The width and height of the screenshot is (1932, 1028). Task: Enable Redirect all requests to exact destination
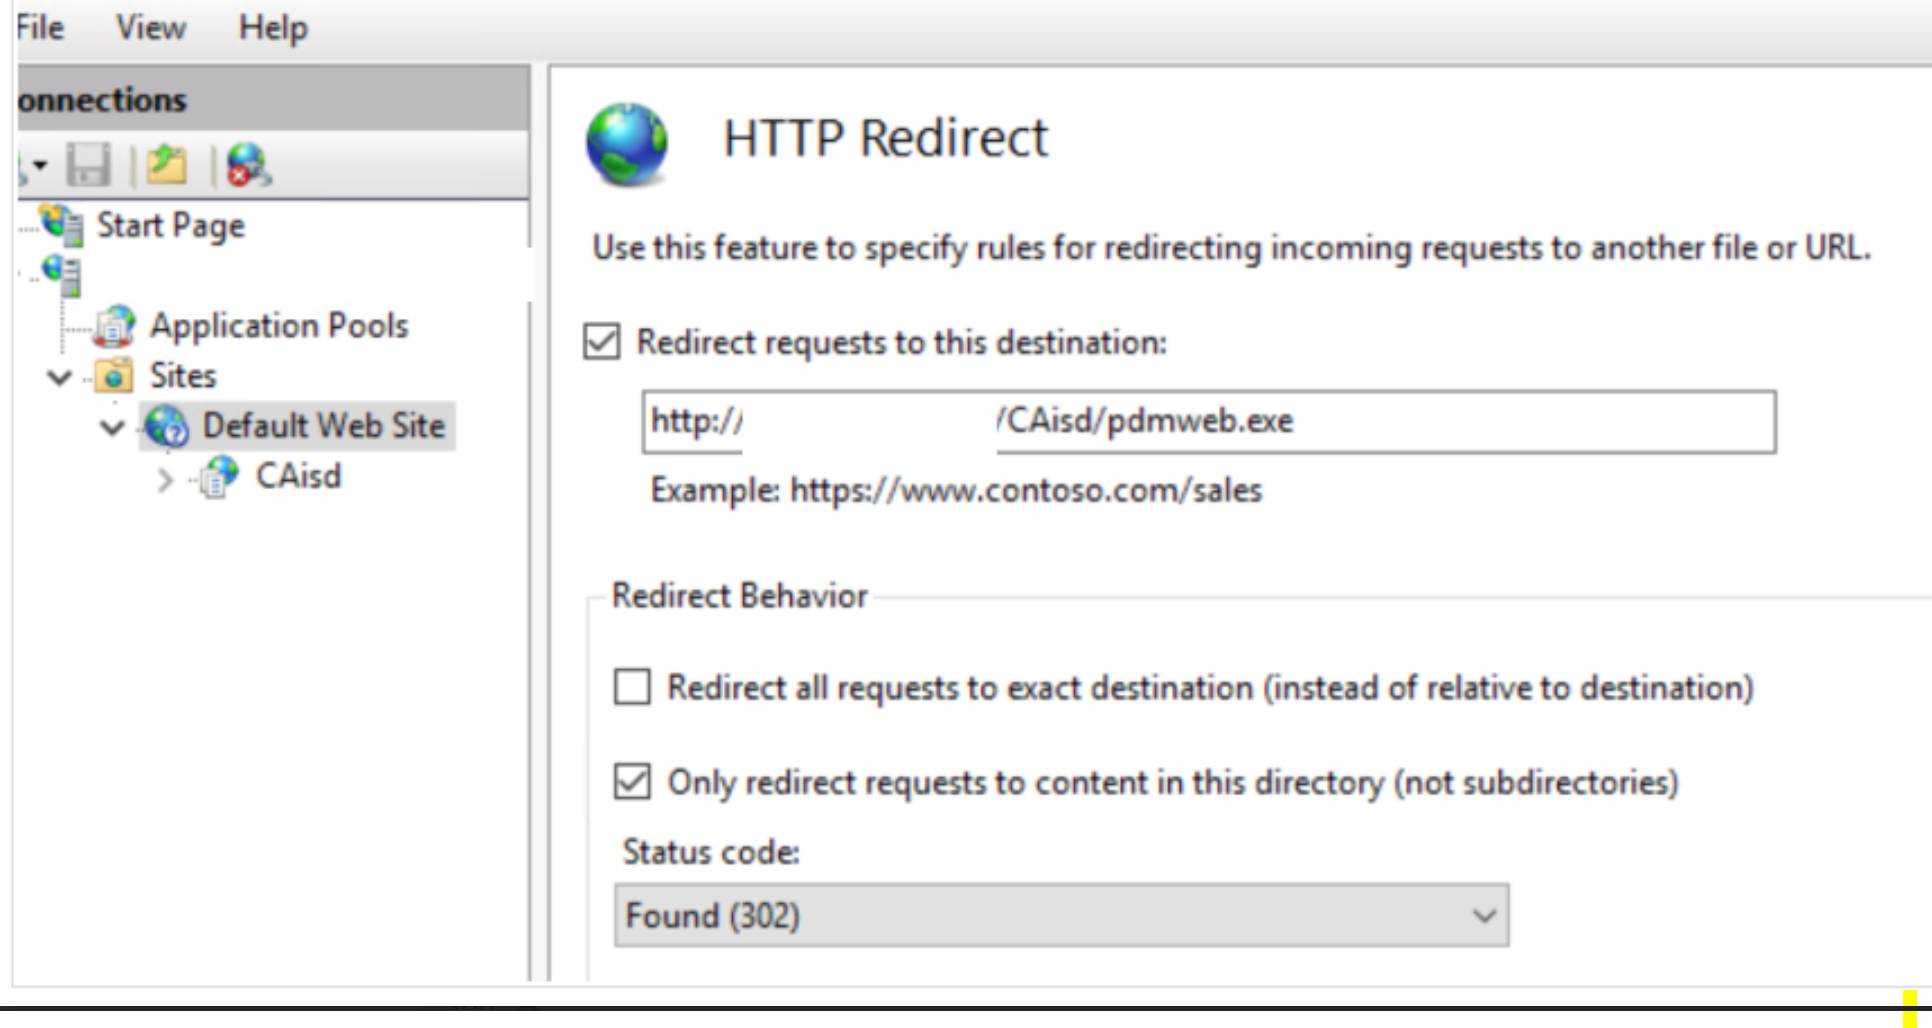[x=632, y=688]
